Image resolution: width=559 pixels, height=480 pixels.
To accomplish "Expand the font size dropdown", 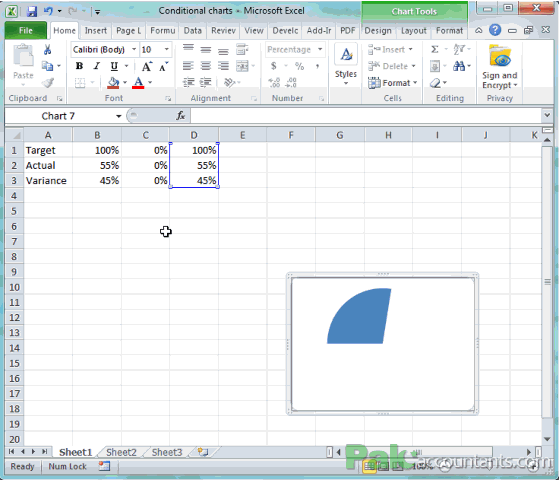I will point(166,49).
